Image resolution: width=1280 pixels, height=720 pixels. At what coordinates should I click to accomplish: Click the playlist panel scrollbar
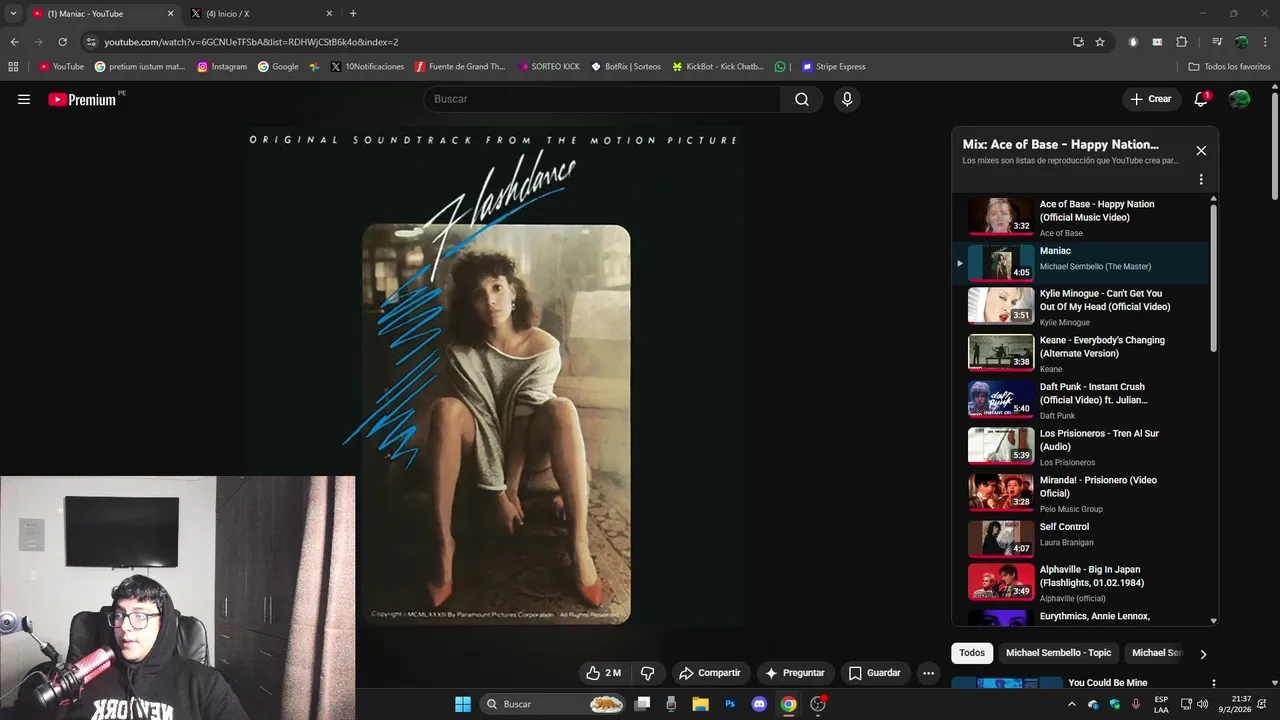click(x=1214, y=280)
